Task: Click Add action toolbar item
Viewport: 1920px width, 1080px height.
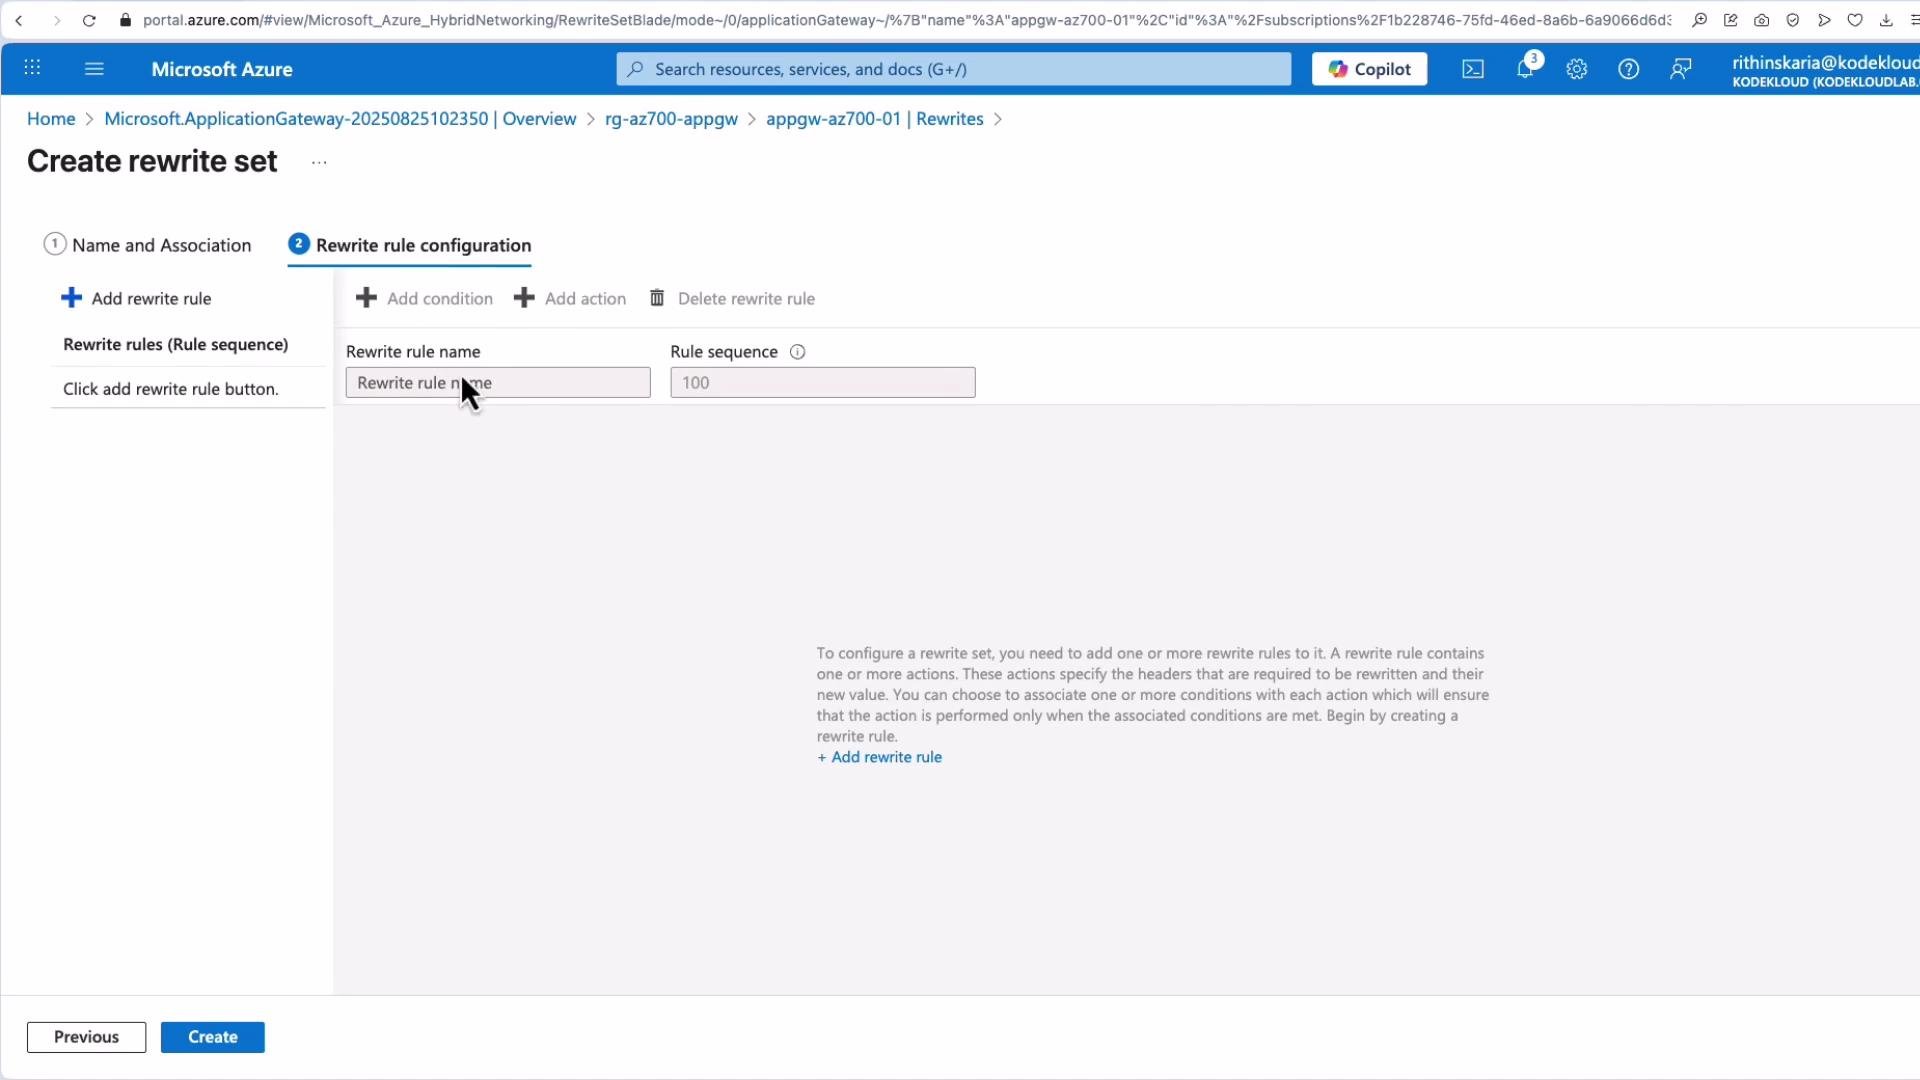Action: tap(570, 298)
